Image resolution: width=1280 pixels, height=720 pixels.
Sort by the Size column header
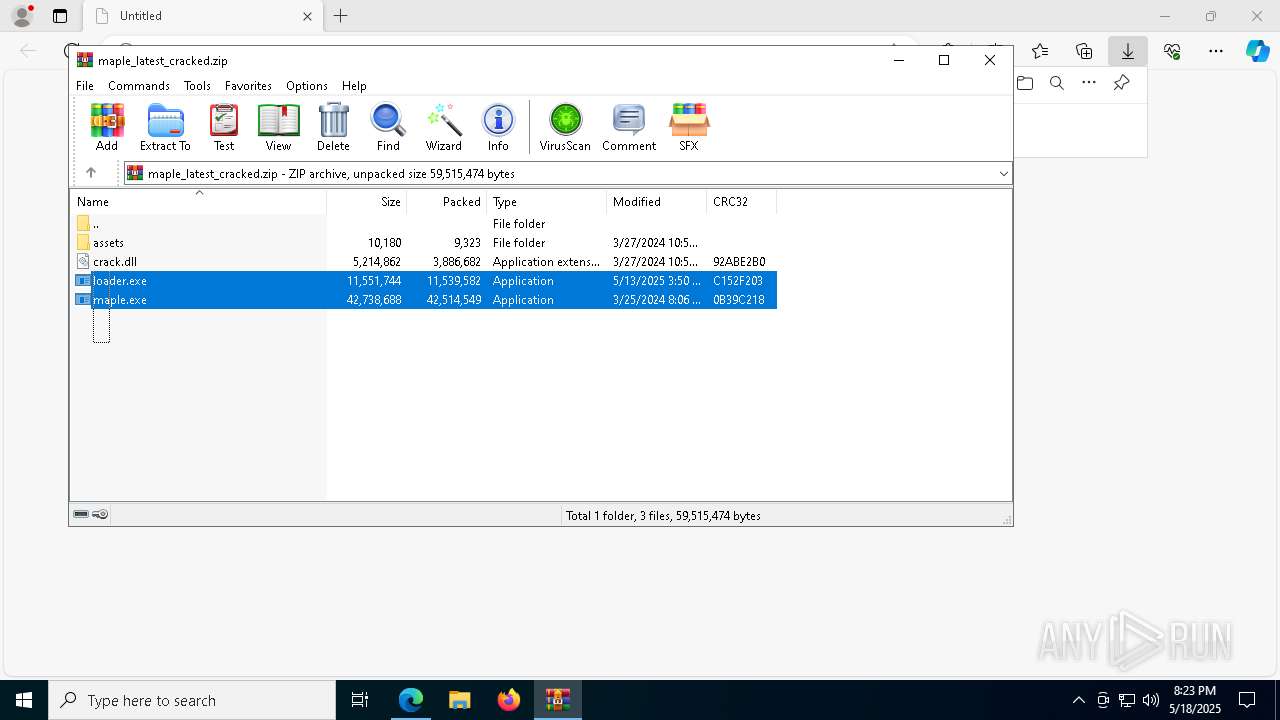click(367, 201)
